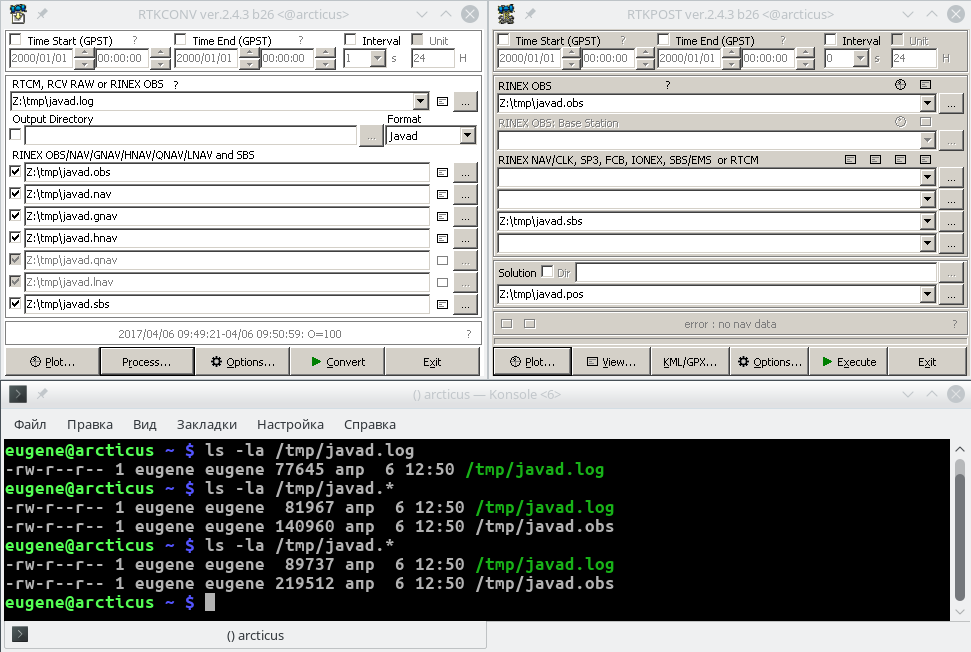Click the Execute button in RTKPOST
Image resolution: width=971 pixels, height=652 pixels.
click(x=846, y=362)
